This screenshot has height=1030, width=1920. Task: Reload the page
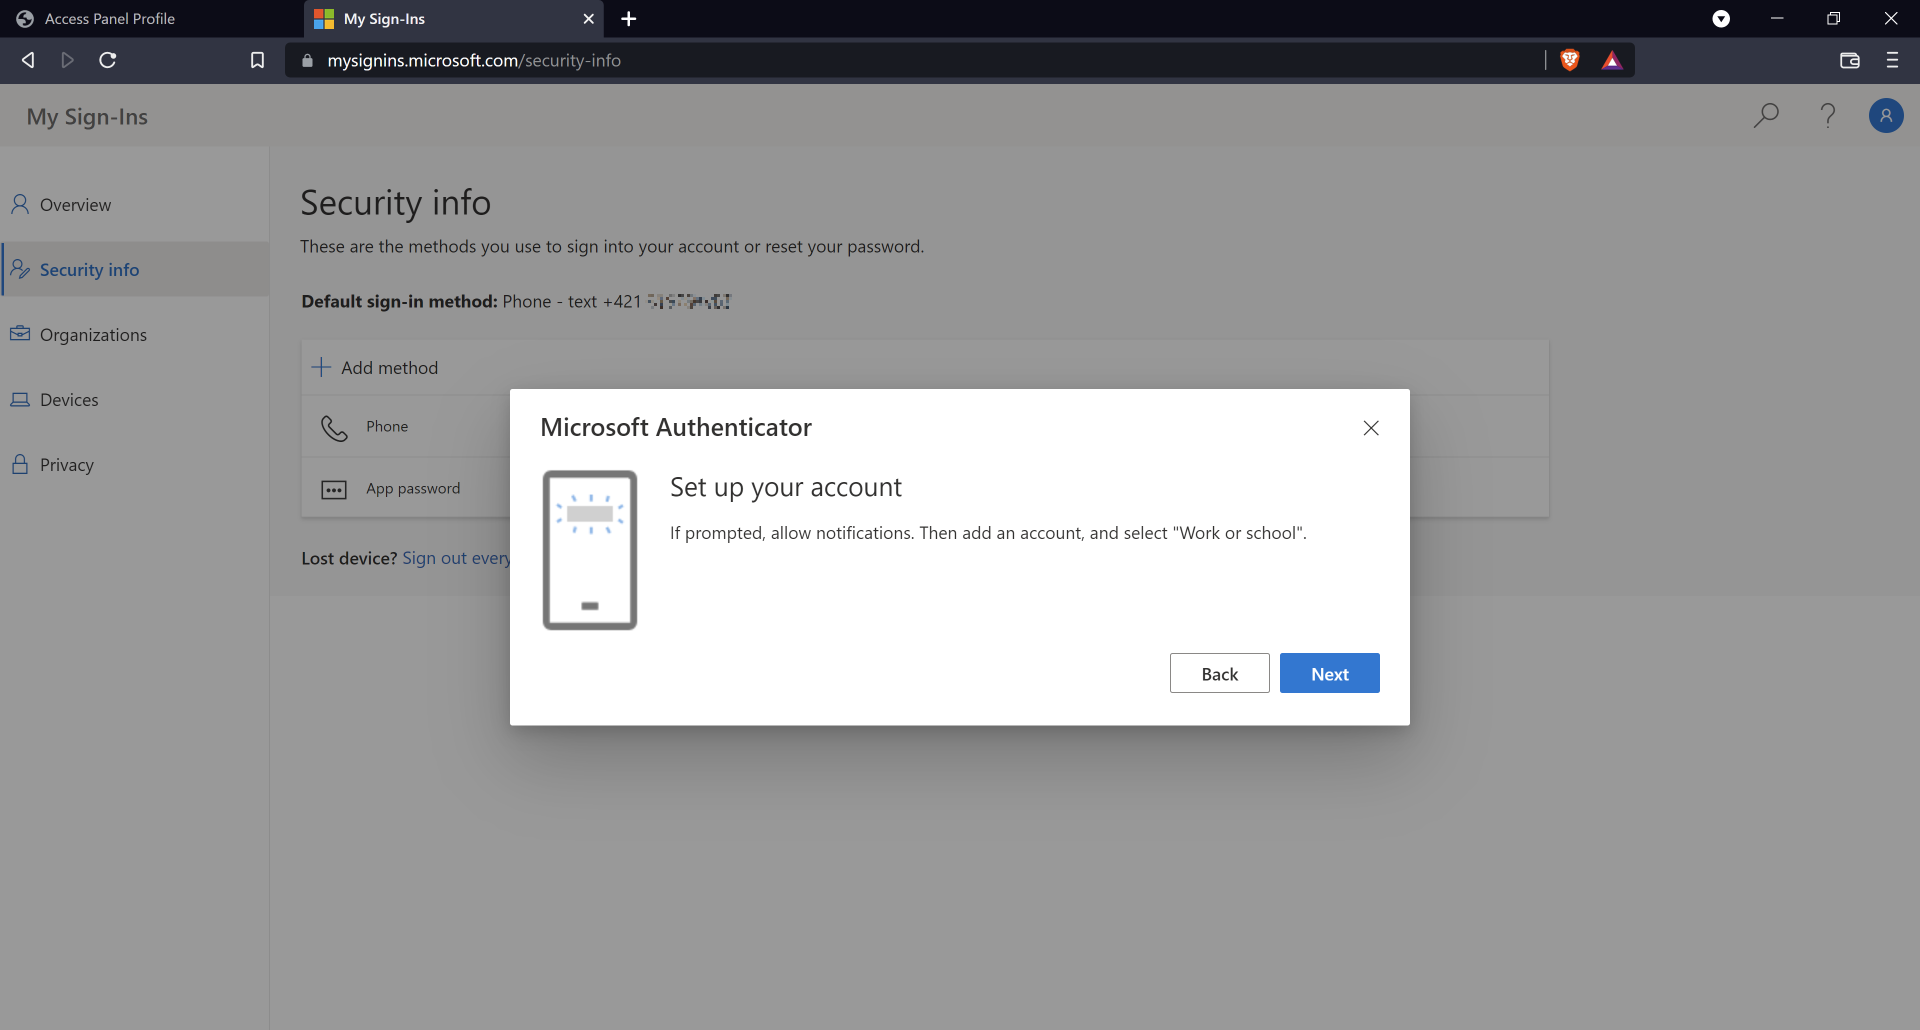point(108,61)
